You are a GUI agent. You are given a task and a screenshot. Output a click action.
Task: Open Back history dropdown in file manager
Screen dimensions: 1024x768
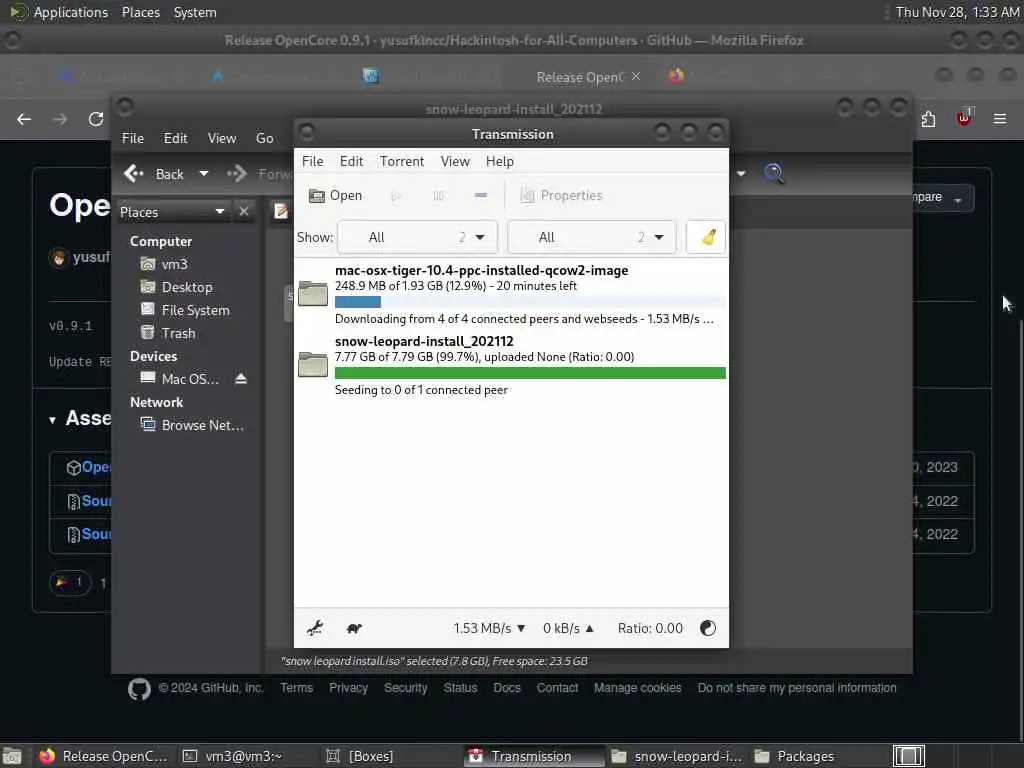point(204,174)
